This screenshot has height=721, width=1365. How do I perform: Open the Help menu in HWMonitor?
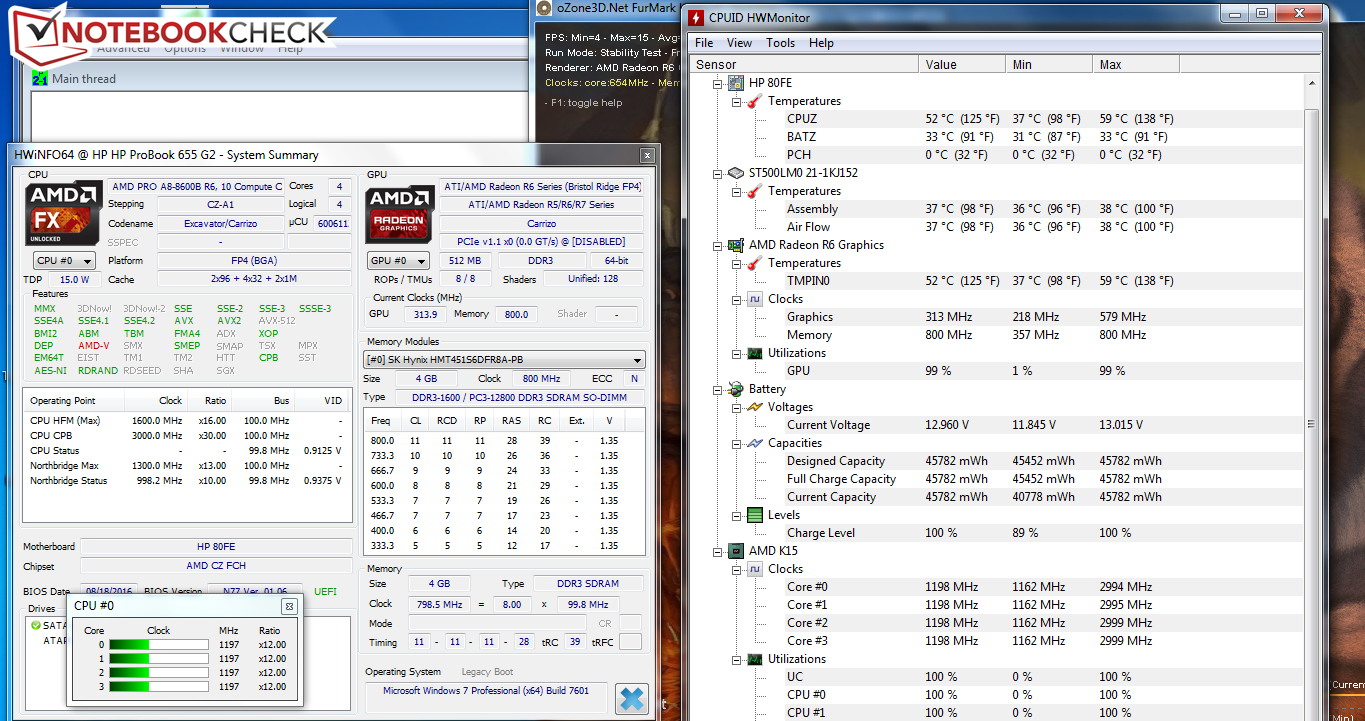(x=821, y=43)
